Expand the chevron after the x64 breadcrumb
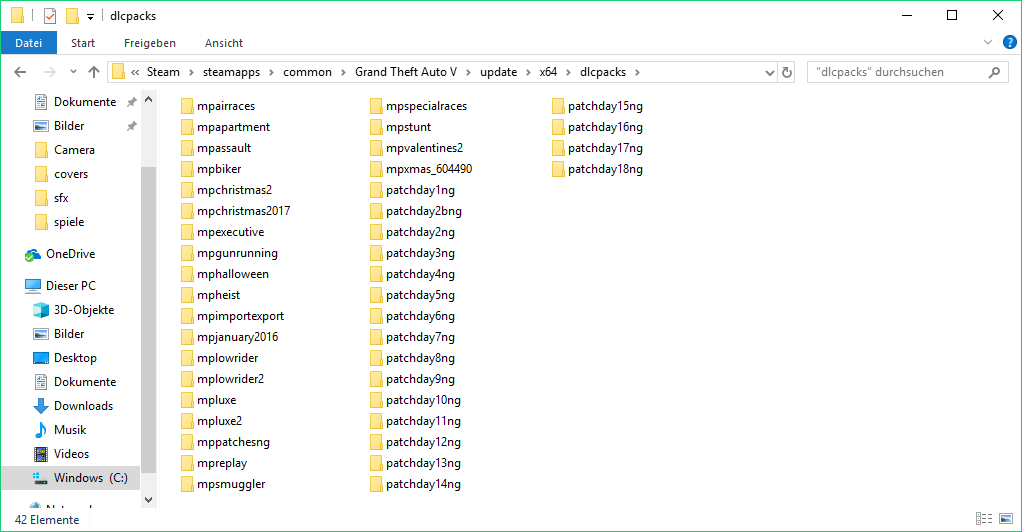The height and width of the screenshot is (532, 1022). click(x=568, y=72)
